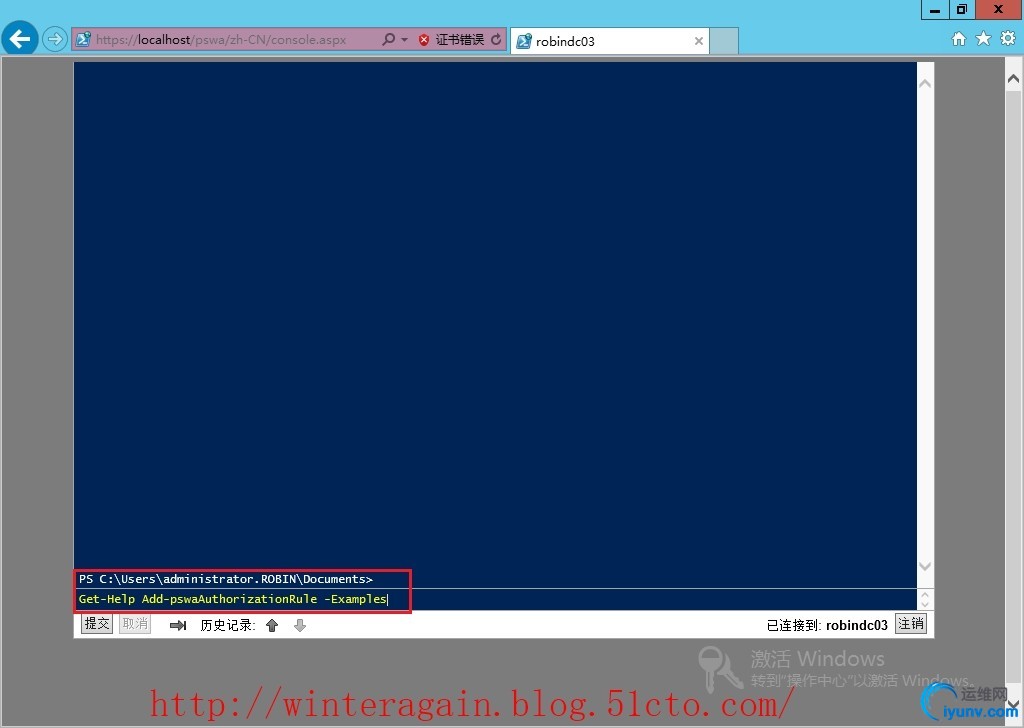The image size is (1024, 728).
Task: Go back with the browser back arrow
Action: point(20,39)
